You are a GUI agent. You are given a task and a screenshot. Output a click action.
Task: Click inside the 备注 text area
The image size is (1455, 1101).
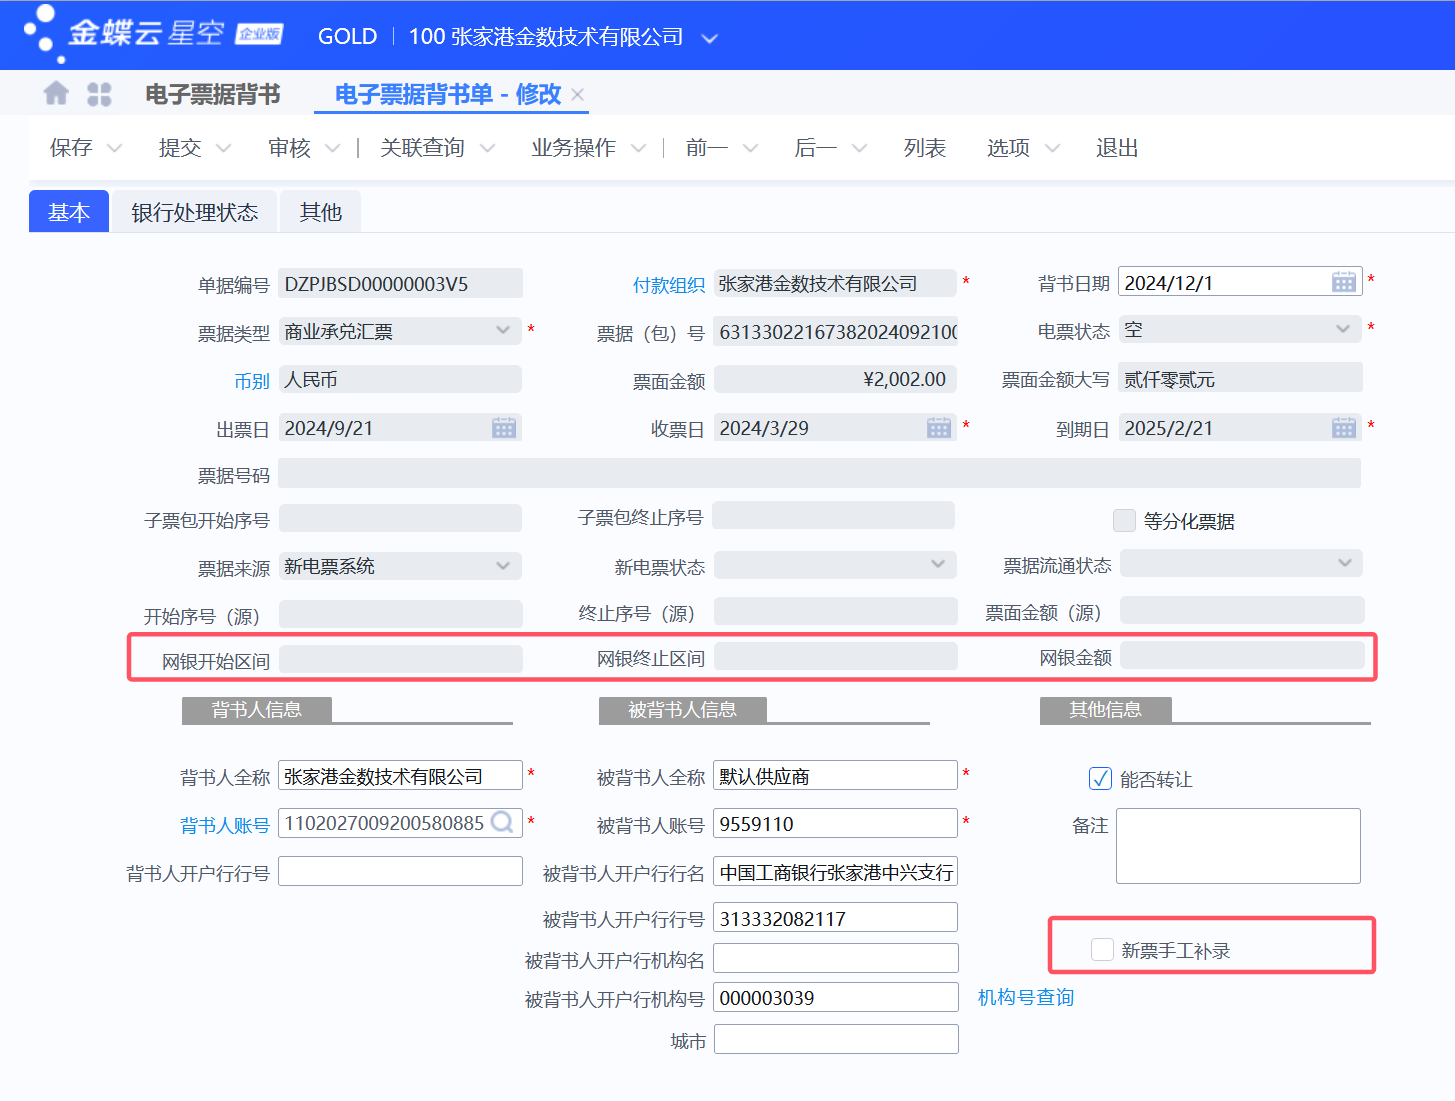[1237, 845]
